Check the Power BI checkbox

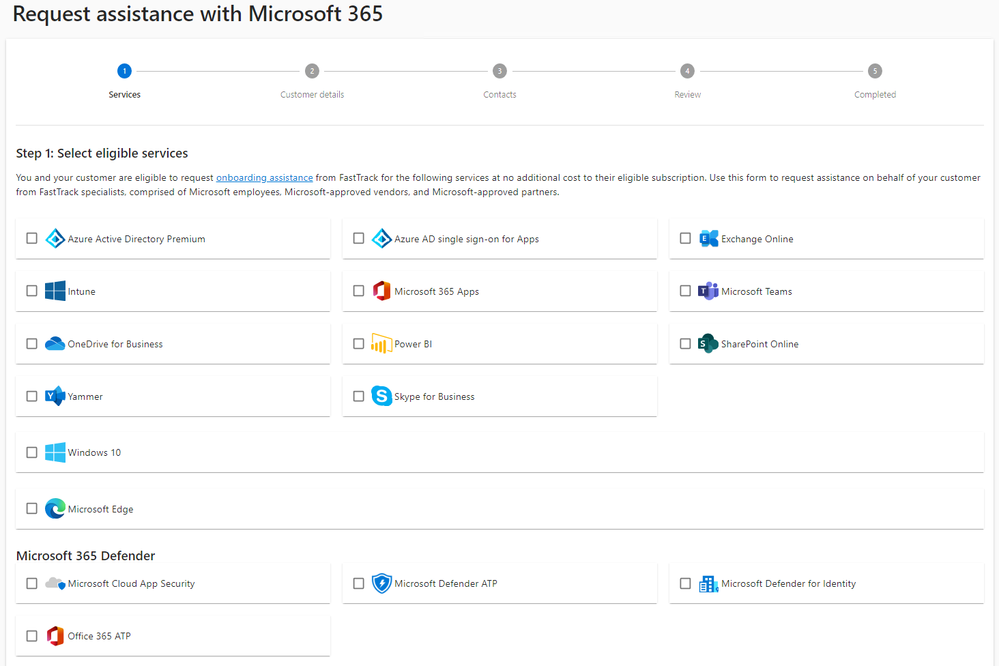pos(359,344)
